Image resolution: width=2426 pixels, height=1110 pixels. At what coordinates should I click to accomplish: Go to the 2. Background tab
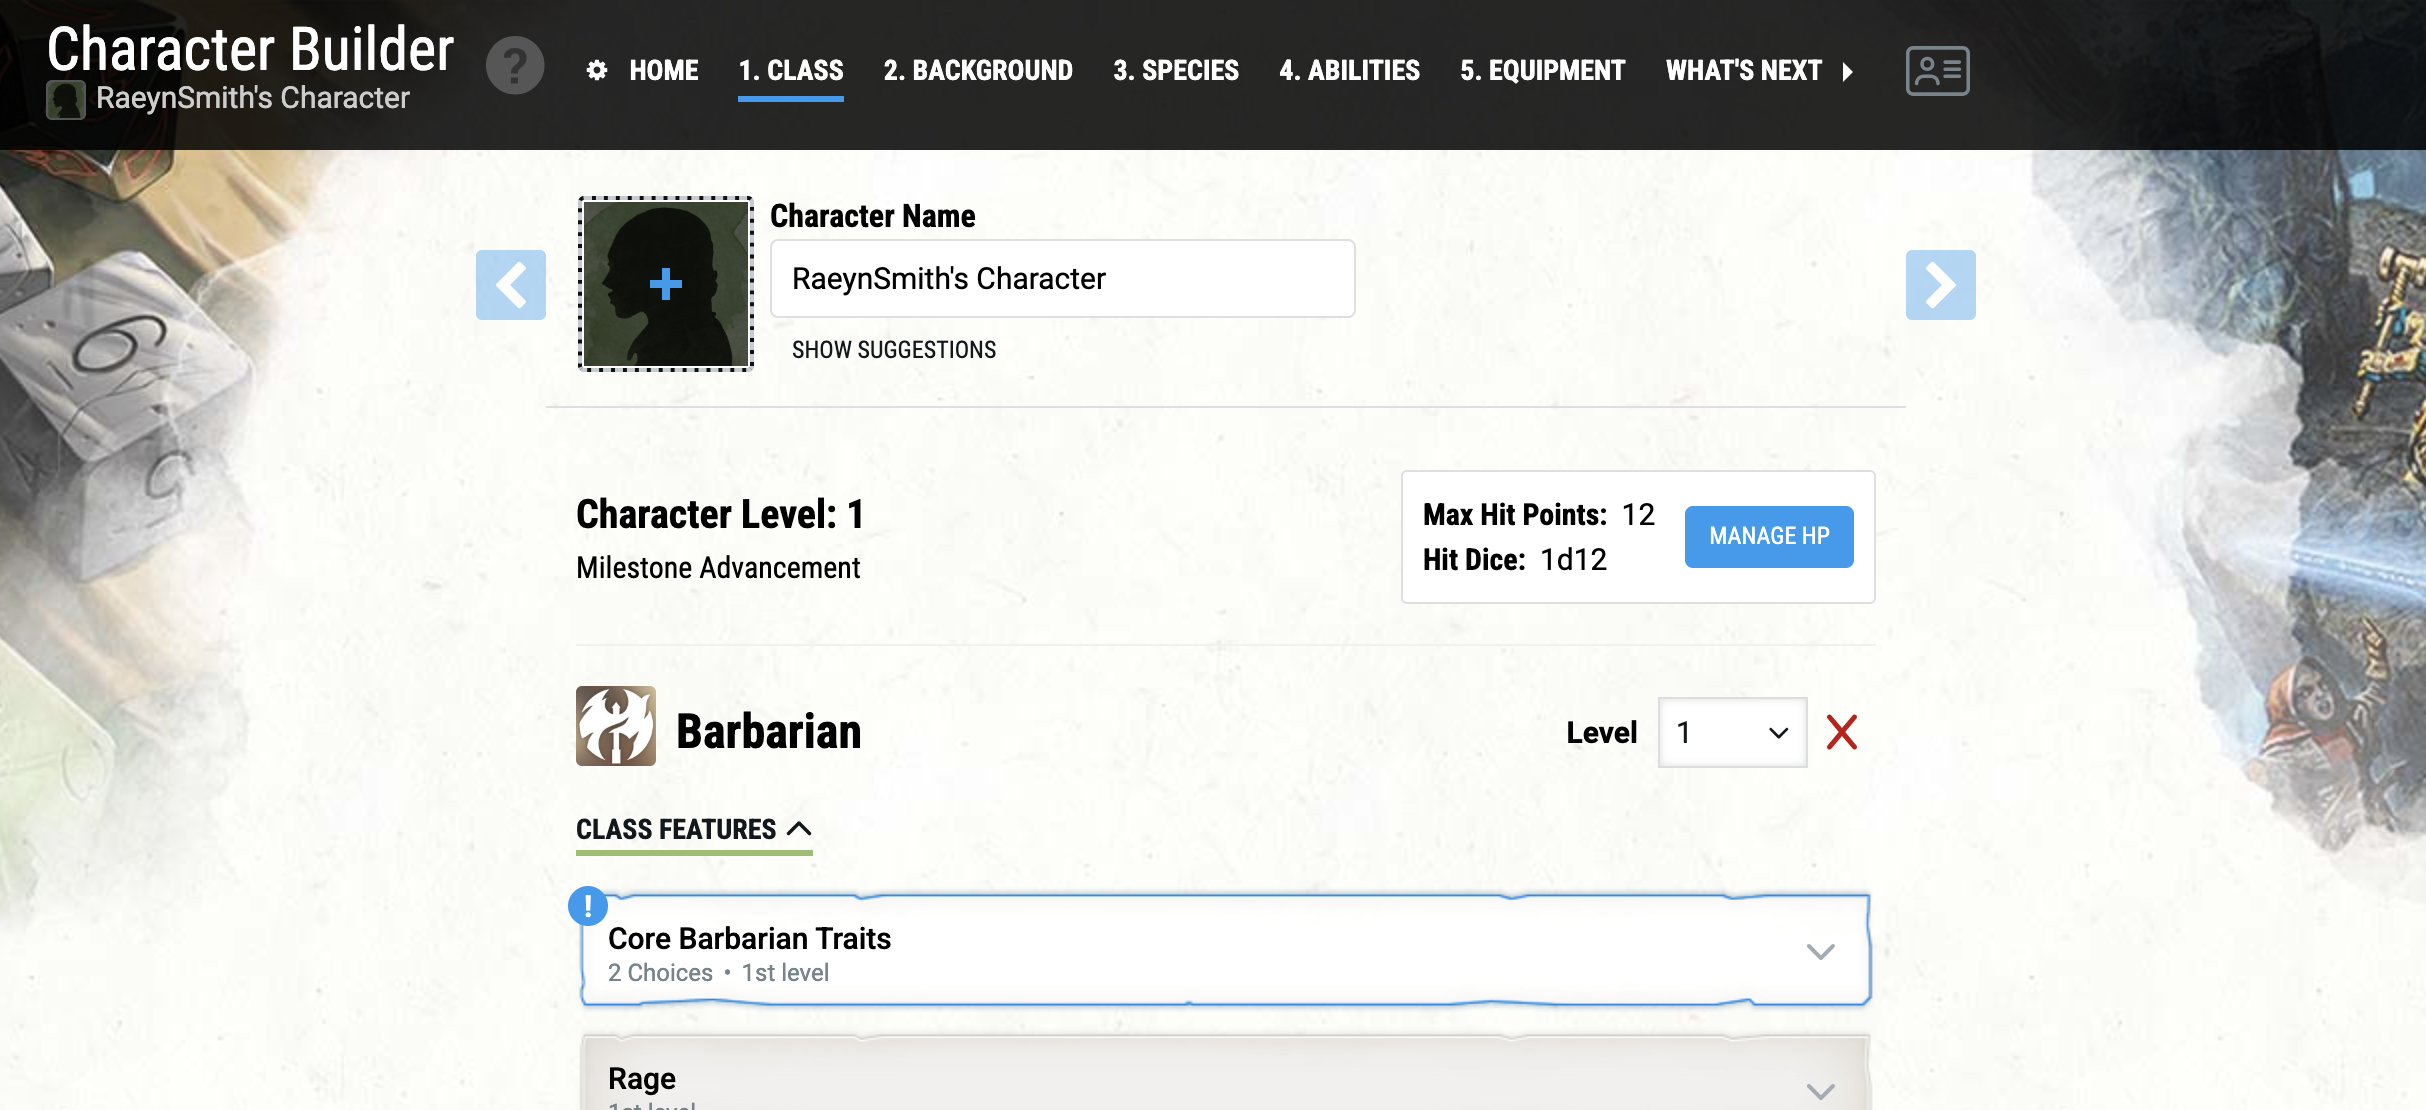pyautogui.click(x=977, y=71)
